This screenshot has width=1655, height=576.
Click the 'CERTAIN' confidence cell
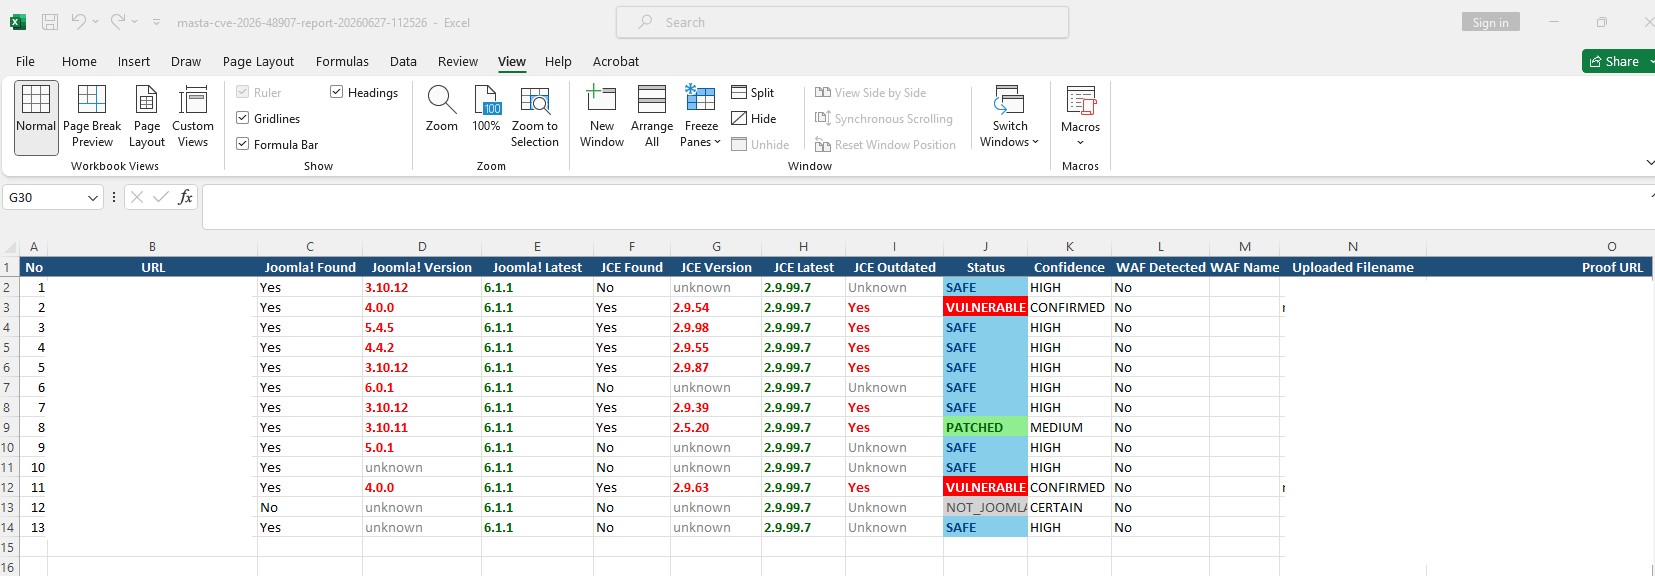pyautogui.click(x=1069, y=507)
